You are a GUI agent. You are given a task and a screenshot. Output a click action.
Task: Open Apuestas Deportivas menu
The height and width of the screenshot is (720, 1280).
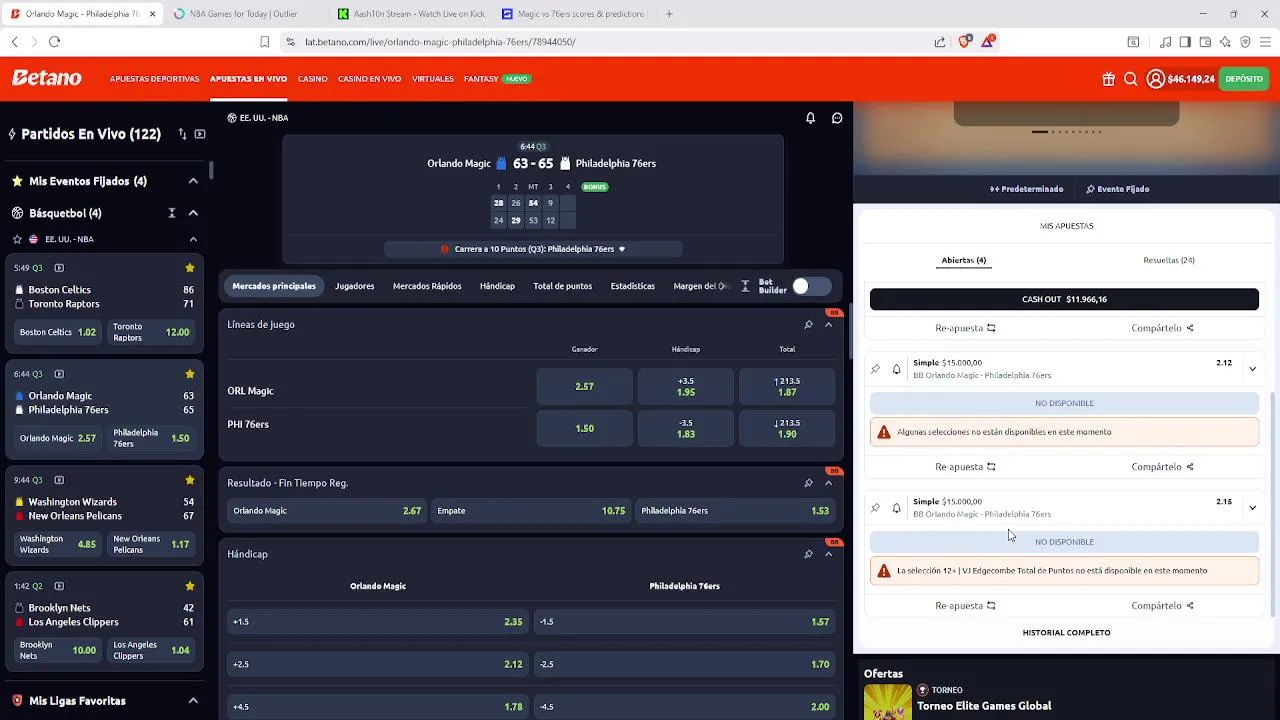(x=154, y=79)
